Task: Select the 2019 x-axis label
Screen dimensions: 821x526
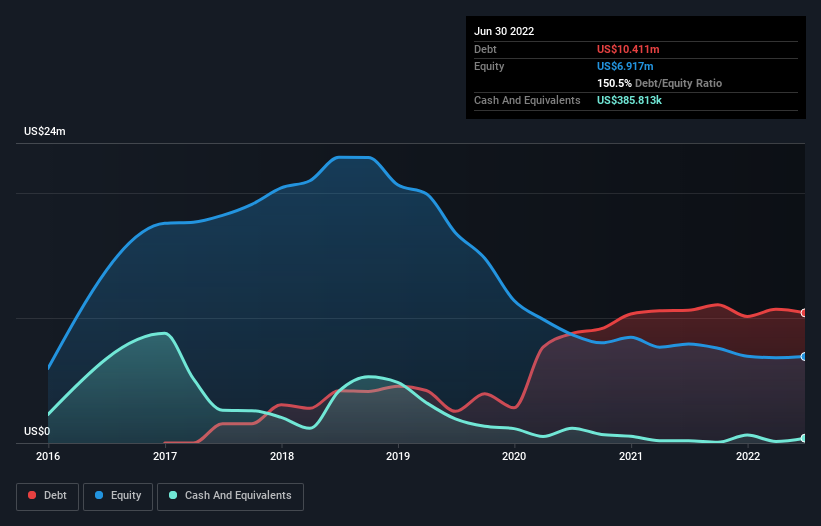Action: click(398, 456)
